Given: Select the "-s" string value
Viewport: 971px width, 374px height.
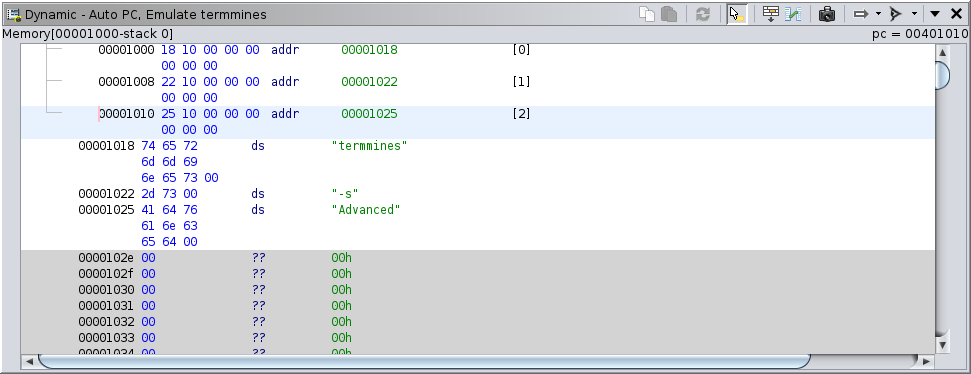Looking at the screenshot, I should [x=345, y=194].
